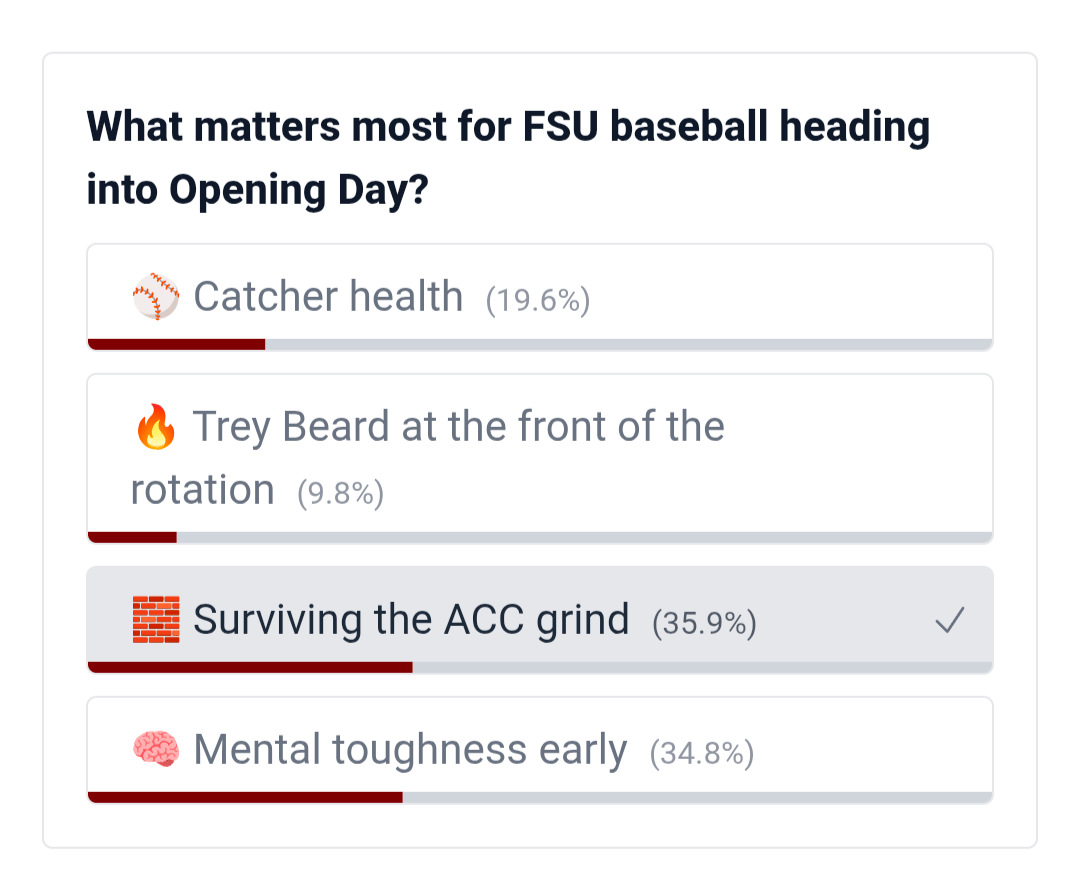The height and width of the screenshot is (893, 1080).
Task: Click the 9.8% percentage label
Action: pyautogui.click(x=340, y=493)
